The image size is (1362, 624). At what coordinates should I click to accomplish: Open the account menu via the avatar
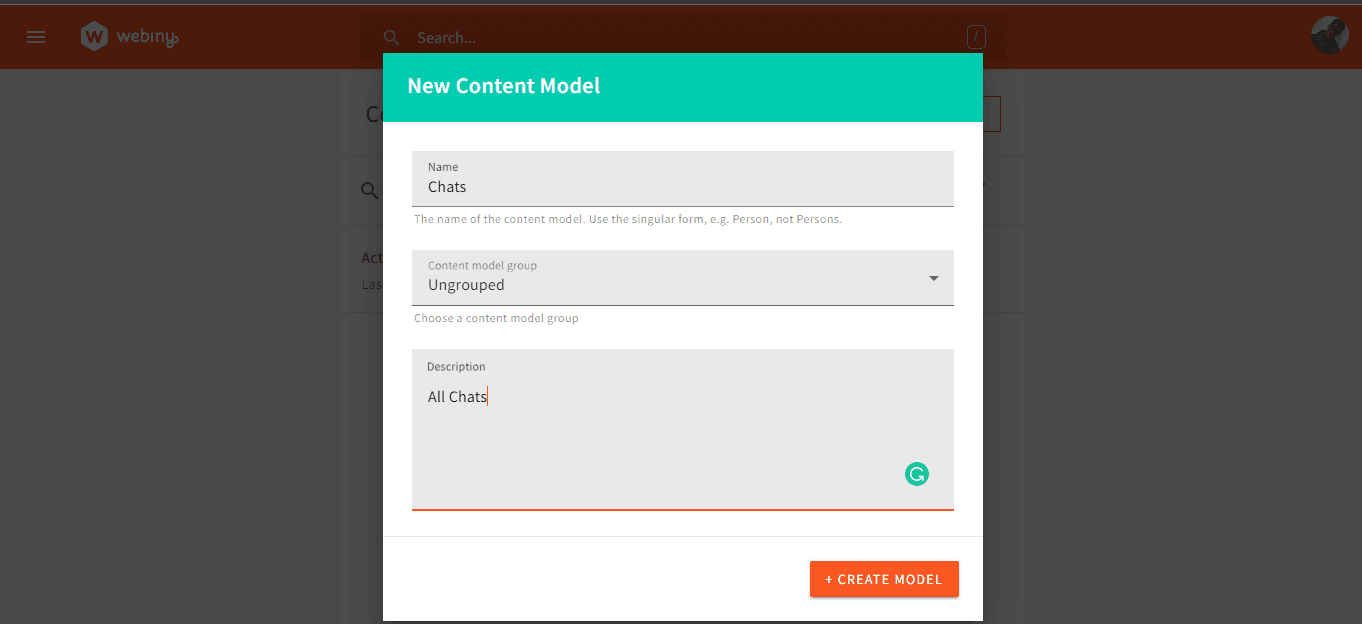(x=1328, y=34)
